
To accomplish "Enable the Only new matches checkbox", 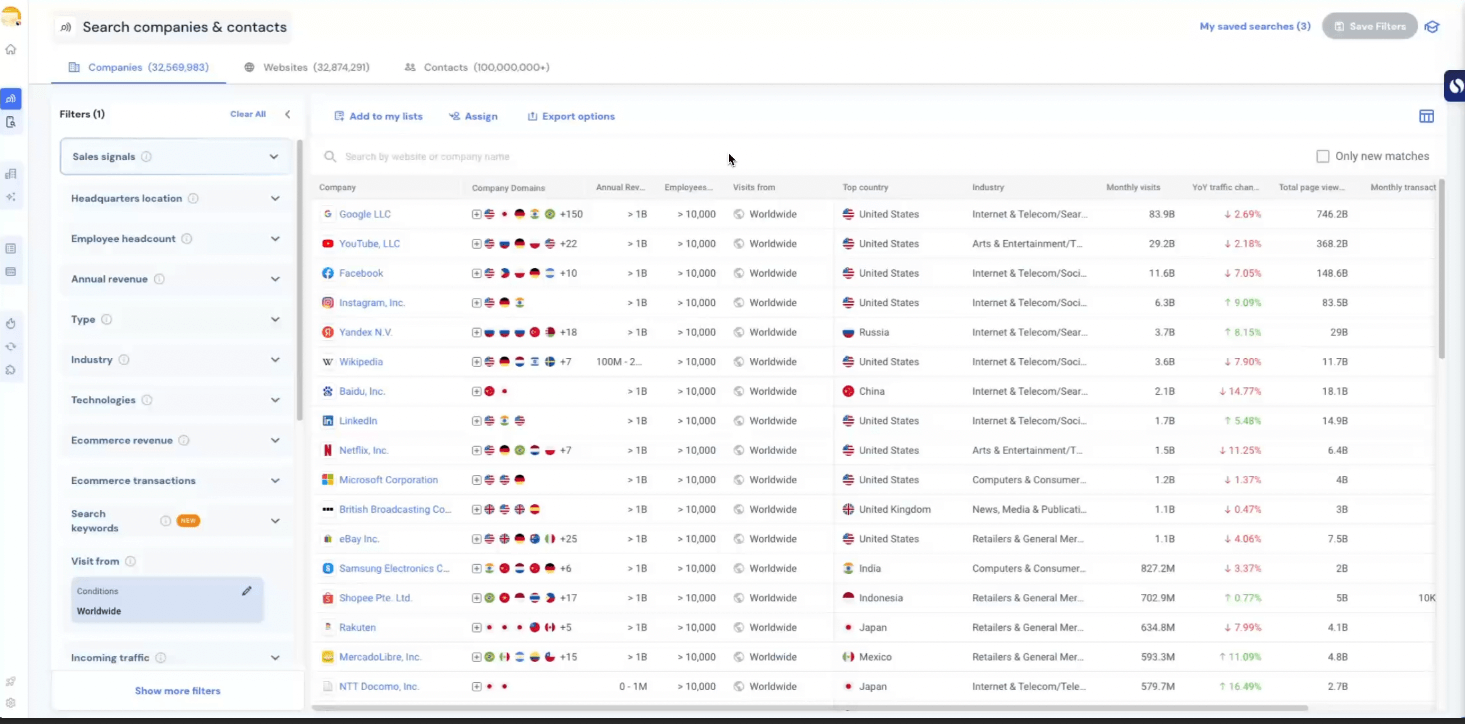I will tap(1322, 155).
